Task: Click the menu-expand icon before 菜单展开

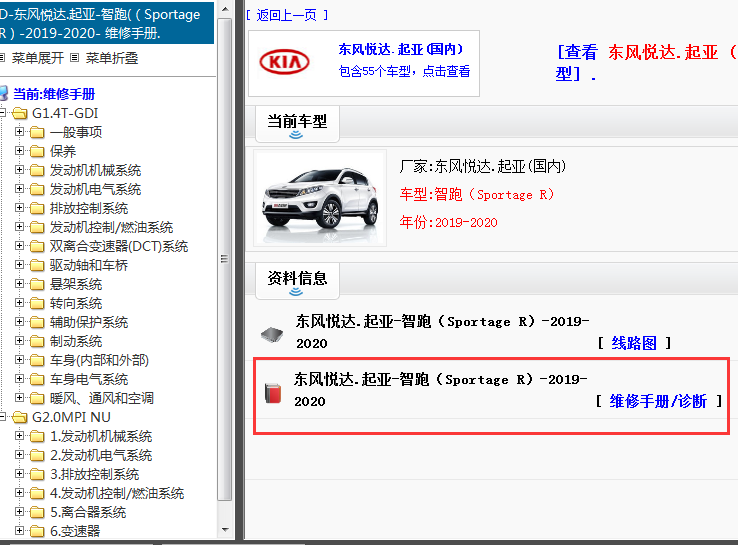Action: coord(2,58)
